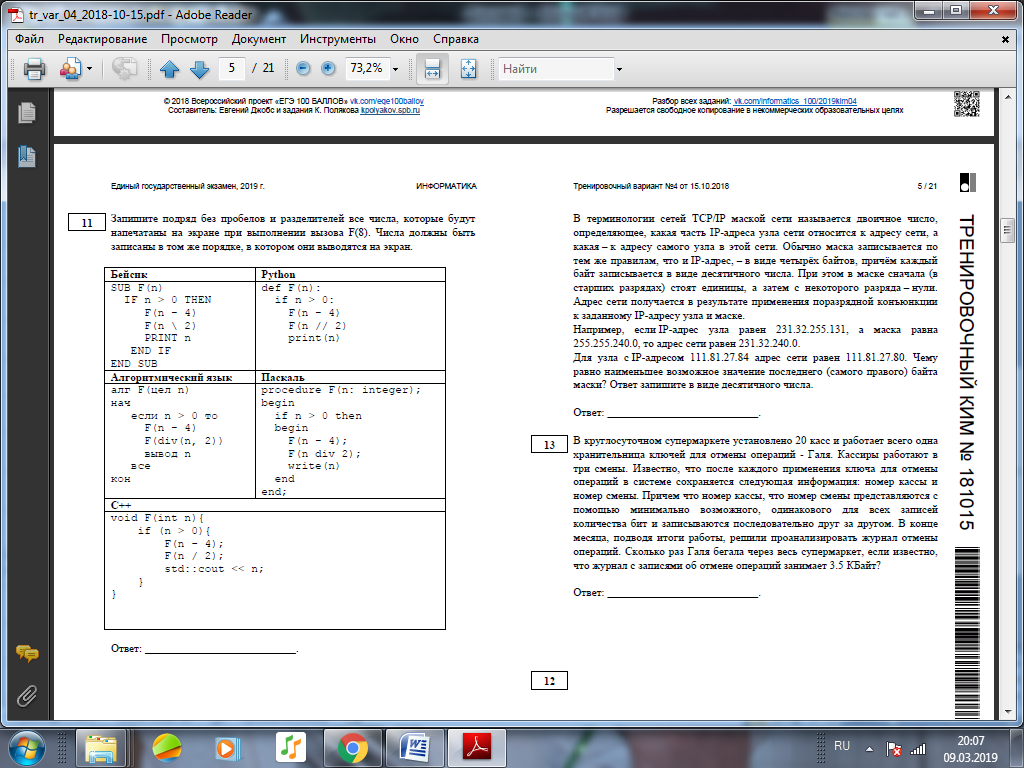Click the Найти search field
The width and height of the screenshot is (1024, 768).
[556, 69]
